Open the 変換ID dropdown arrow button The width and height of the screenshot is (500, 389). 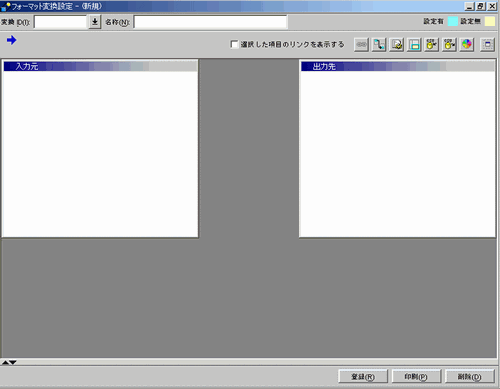pyautogui.click(x=95, y=22)
